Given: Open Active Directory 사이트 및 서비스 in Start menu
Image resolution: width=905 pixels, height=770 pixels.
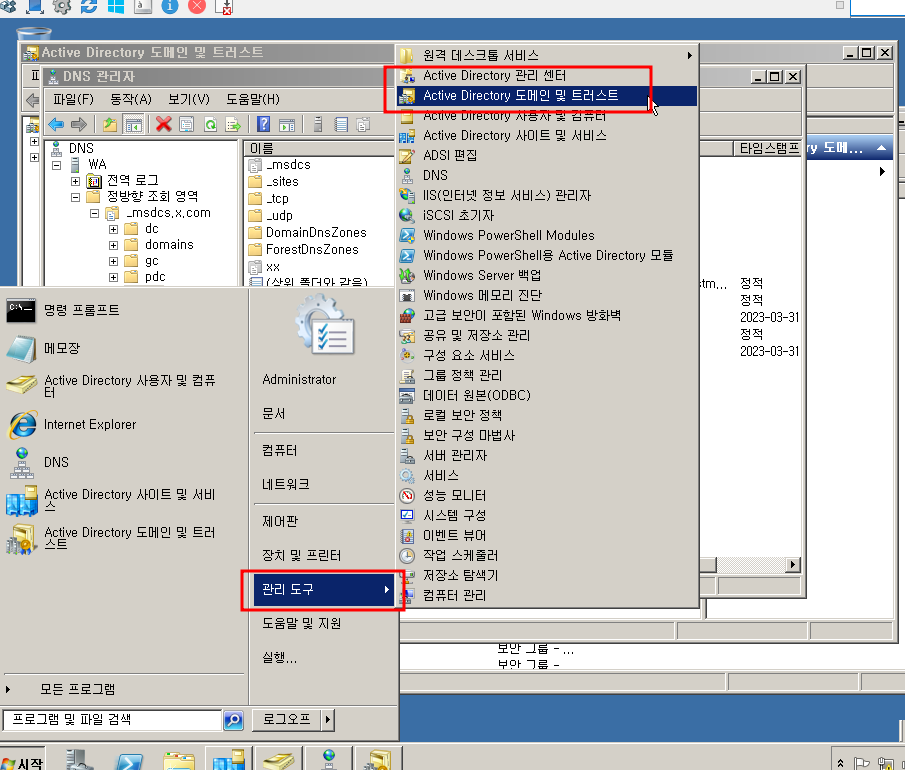Looking at the screenshot, I should coord(124,500).
